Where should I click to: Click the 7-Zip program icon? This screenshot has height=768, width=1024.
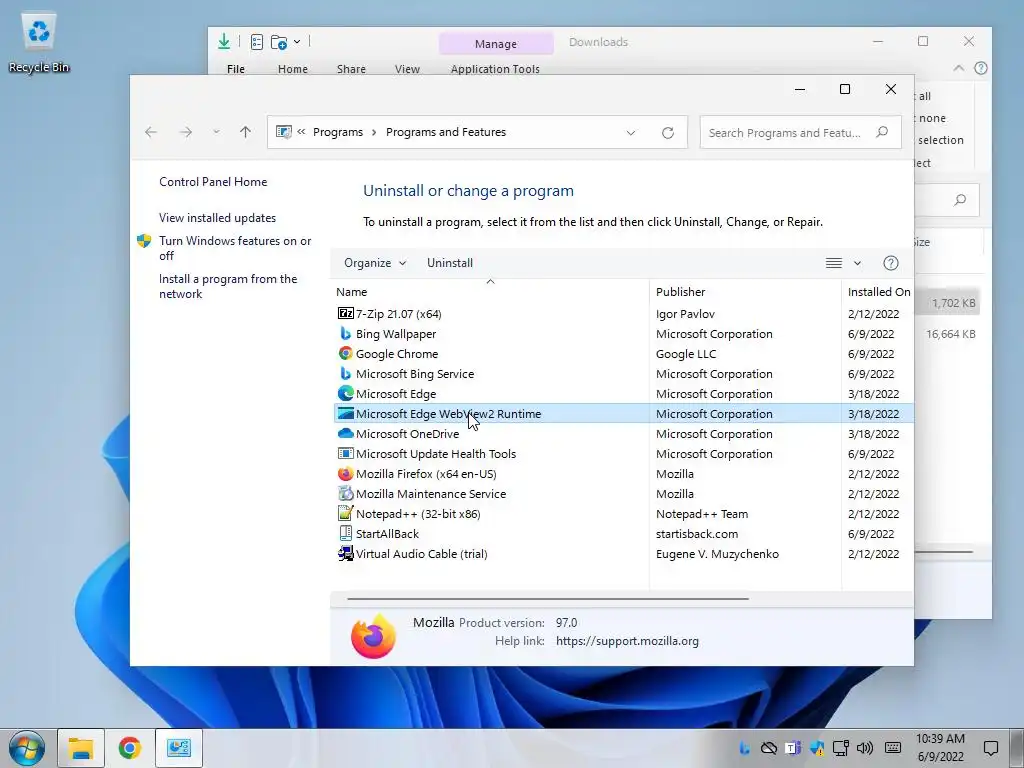[x=345, y=313]
